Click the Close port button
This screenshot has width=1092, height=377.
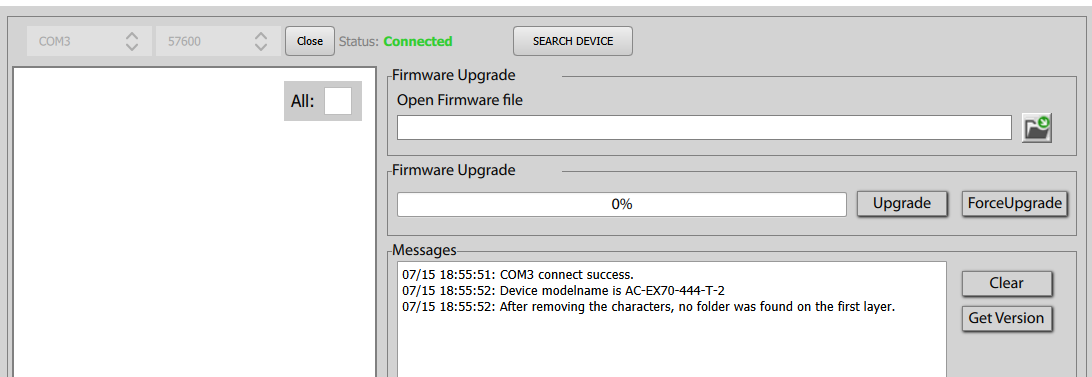(x=310, y=41)
